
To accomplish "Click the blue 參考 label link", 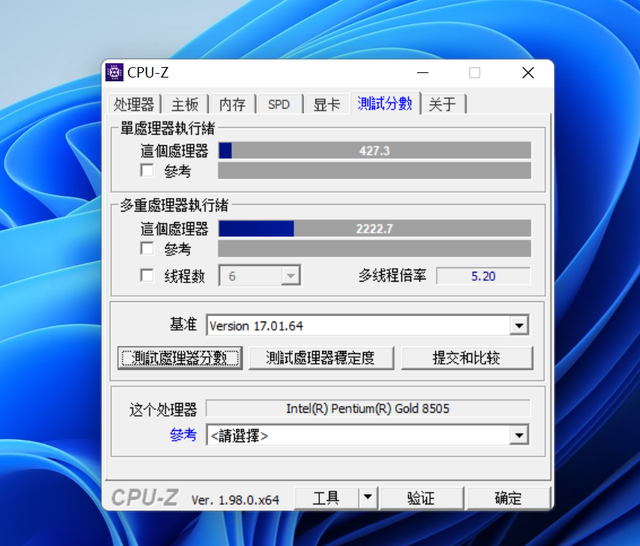I will click(183, 435).
